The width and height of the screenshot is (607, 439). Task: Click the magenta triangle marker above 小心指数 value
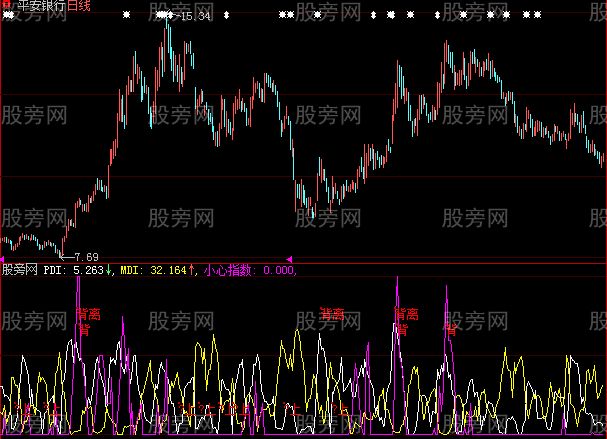pos(289,259)
